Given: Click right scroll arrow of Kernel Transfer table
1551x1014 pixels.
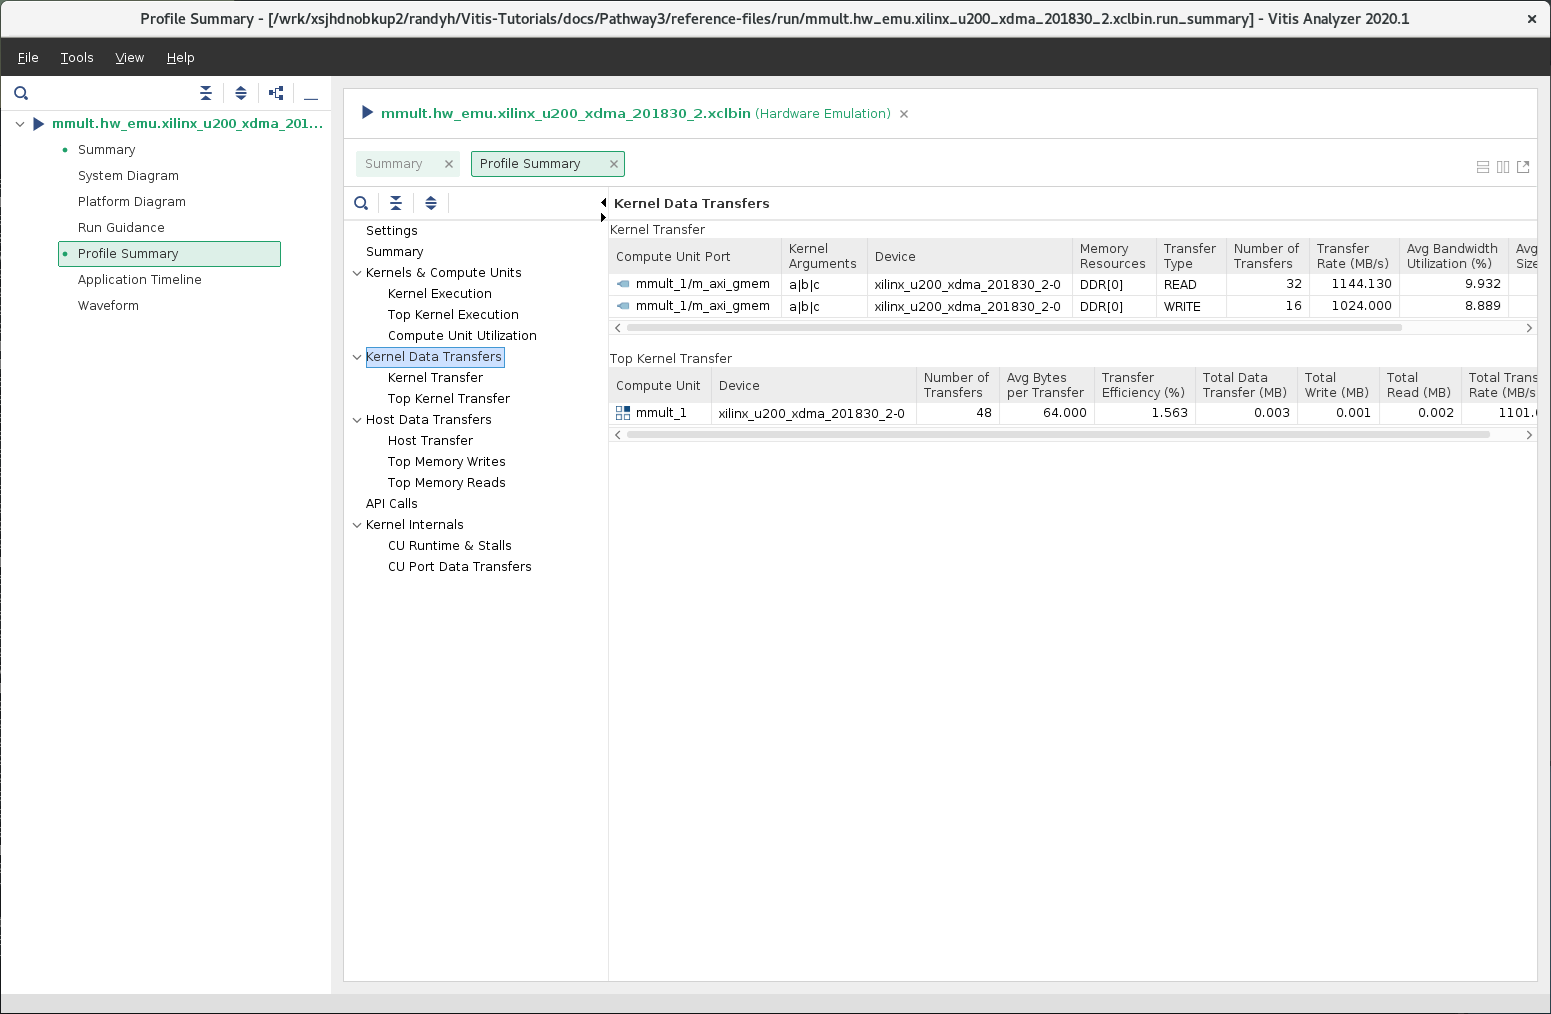Looking at the screenshot, I should [1529, 328].
